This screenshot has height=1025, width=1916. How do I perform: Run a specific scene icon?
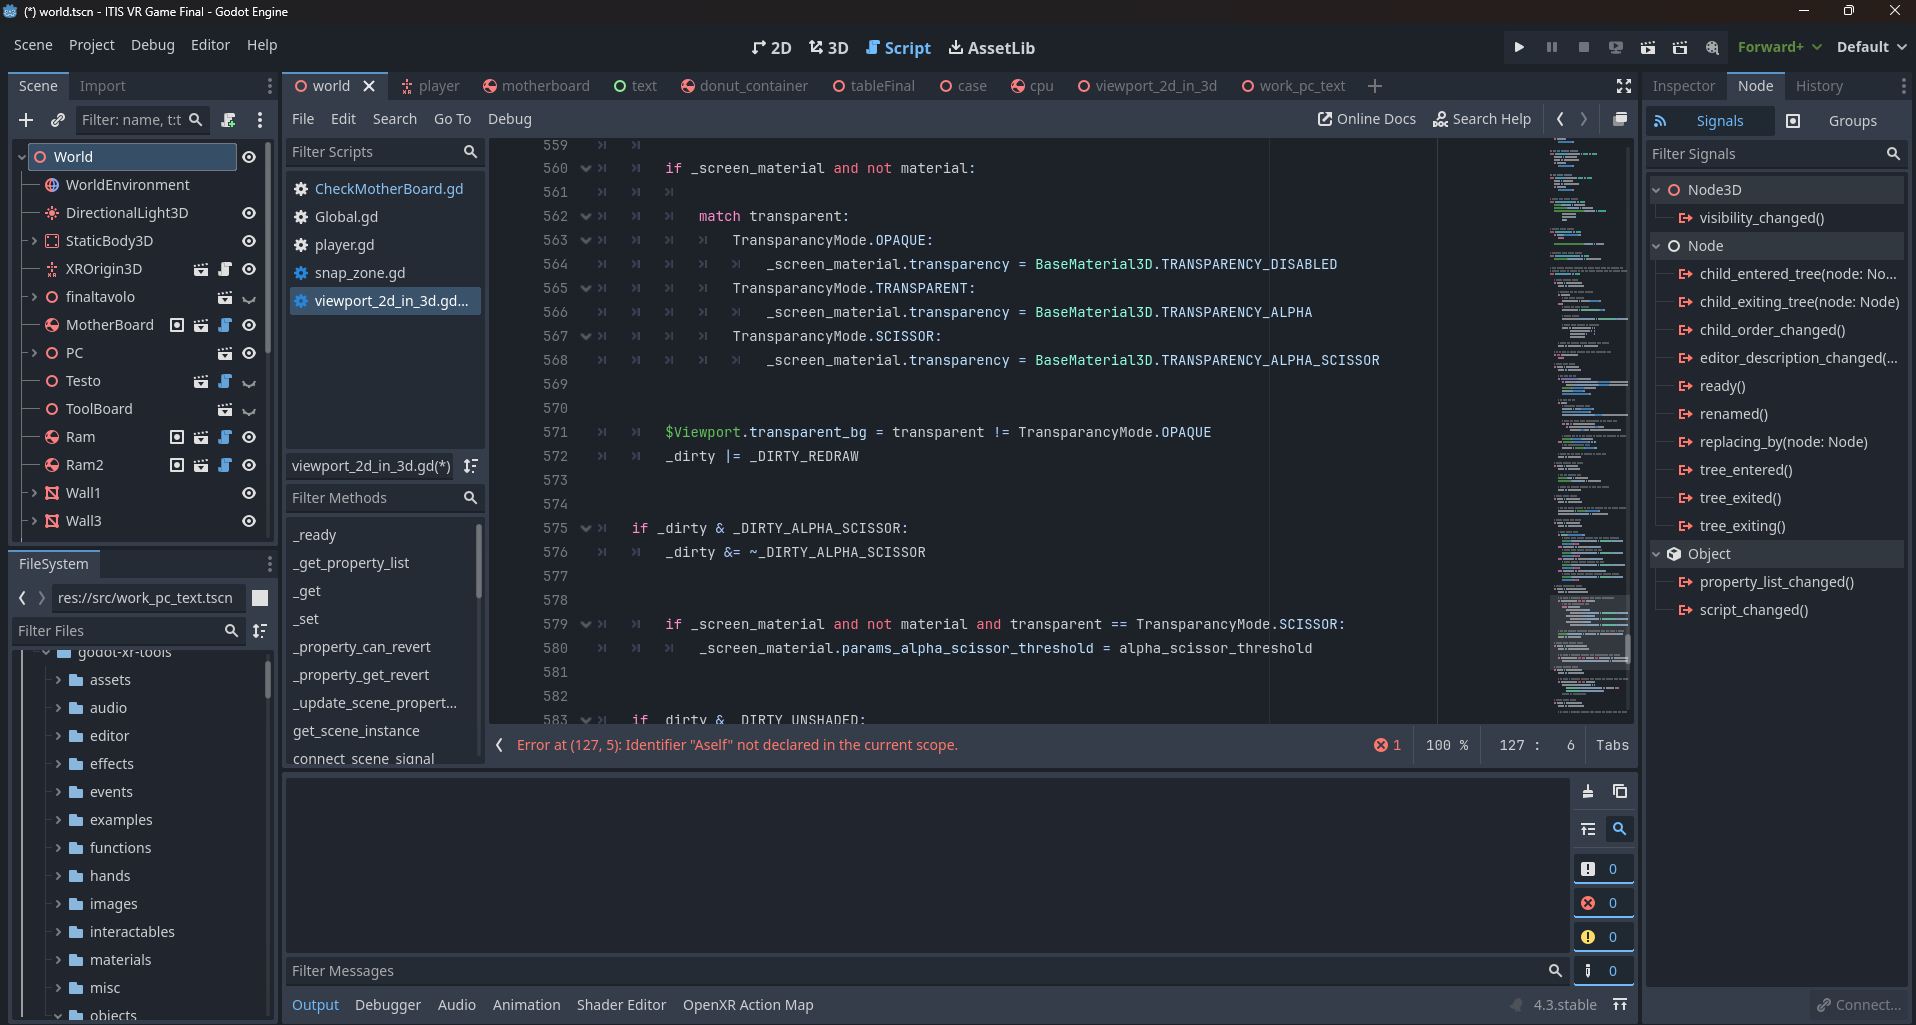(x=1680, y=47)
